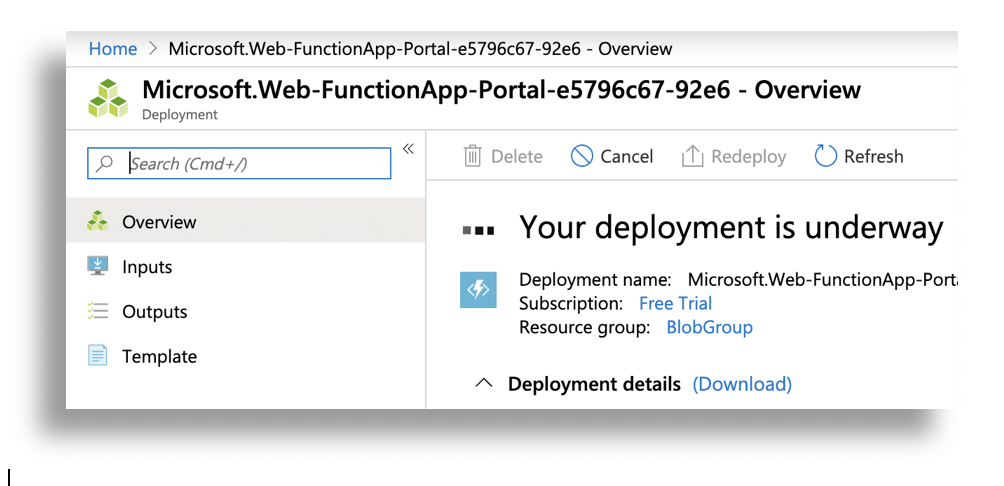
Task: Open the Free Trial subscription link
Action: coord(676,303)
